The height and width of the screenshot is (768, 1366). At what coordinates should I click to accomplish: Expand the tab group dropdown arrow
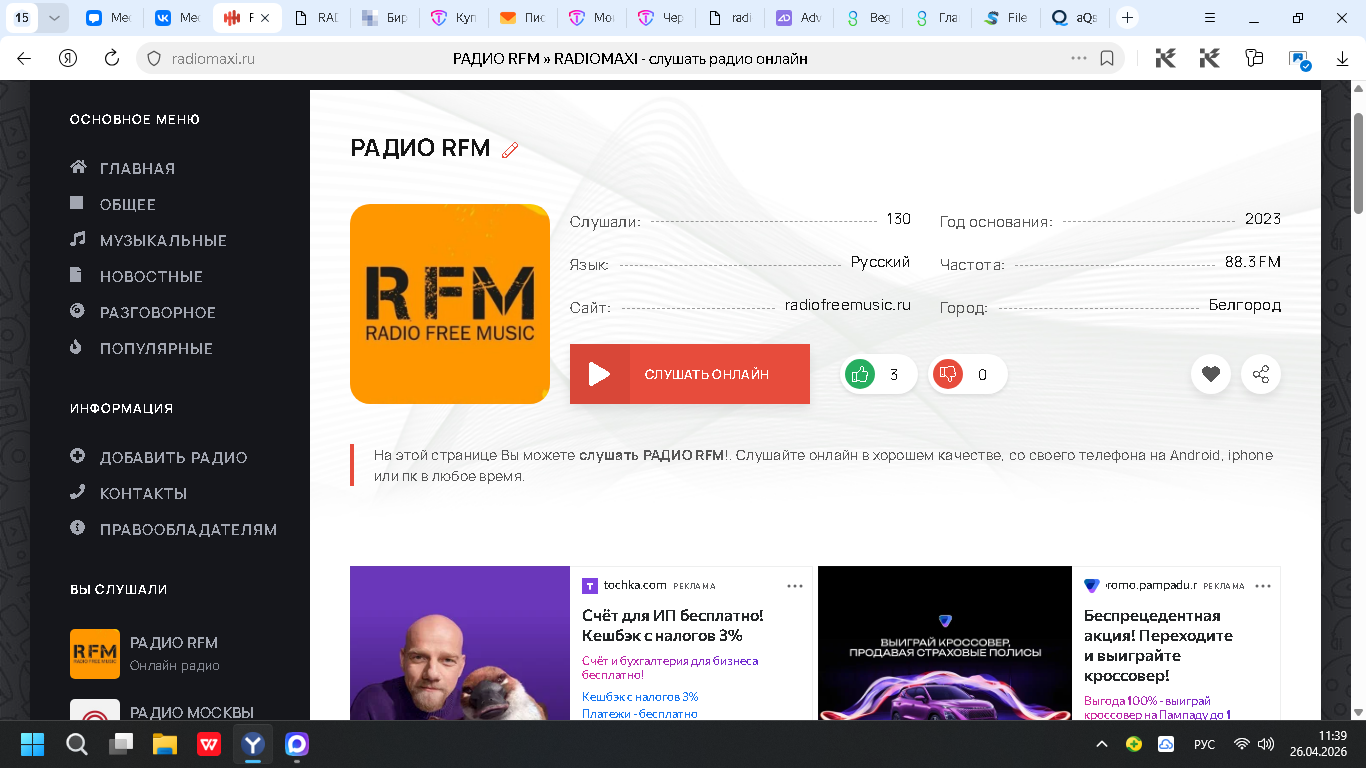(x=54, y=18)
